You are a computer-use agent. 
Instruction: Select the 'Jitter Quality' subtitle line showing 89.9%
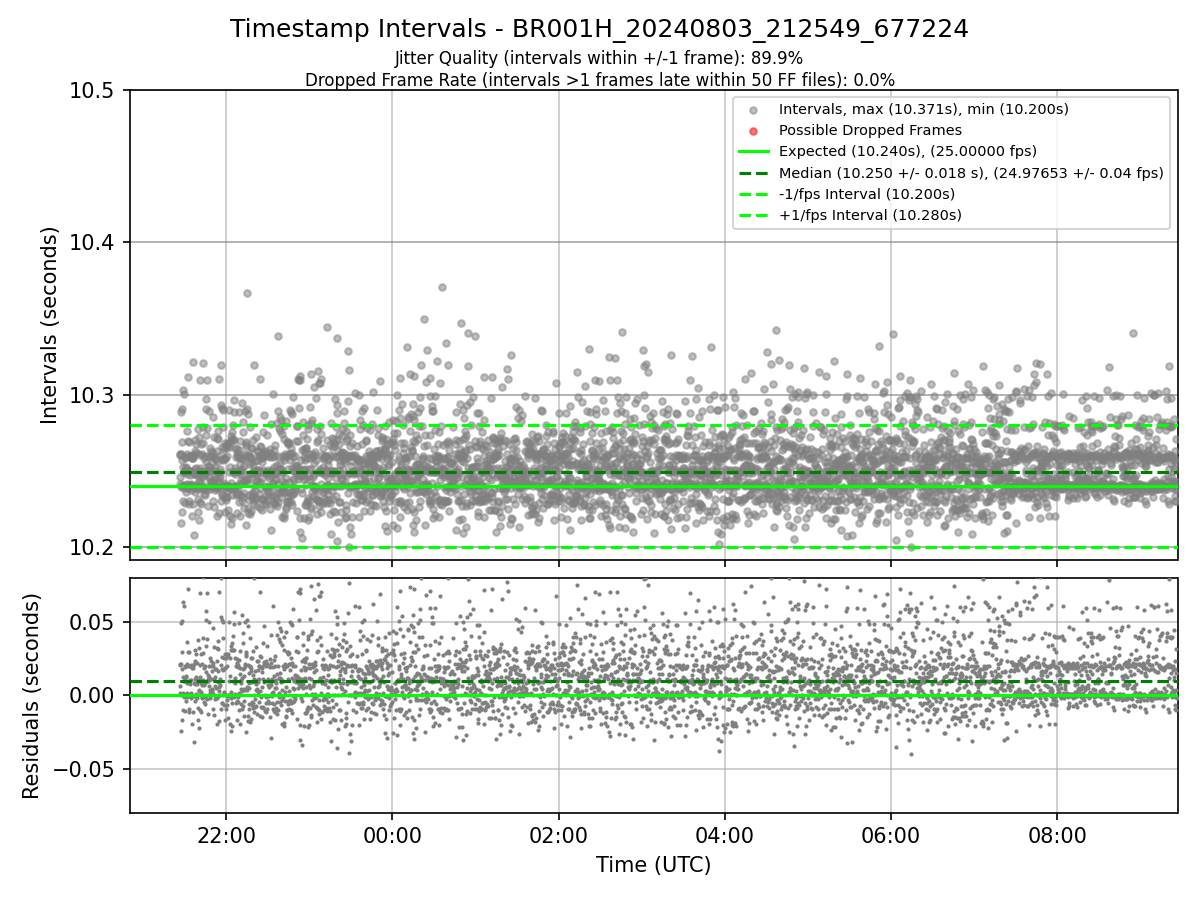599,58
